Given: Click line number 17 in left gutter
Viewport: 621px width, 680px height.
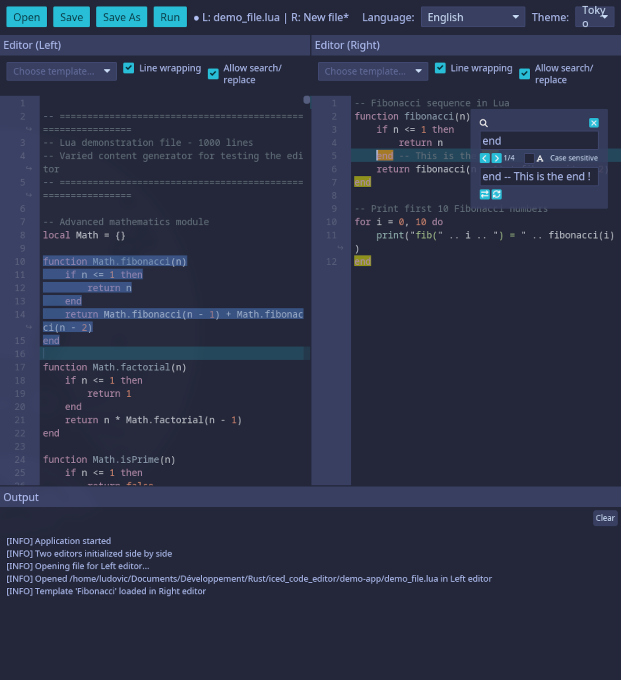Looking at the screenshot, I should 20,367.
